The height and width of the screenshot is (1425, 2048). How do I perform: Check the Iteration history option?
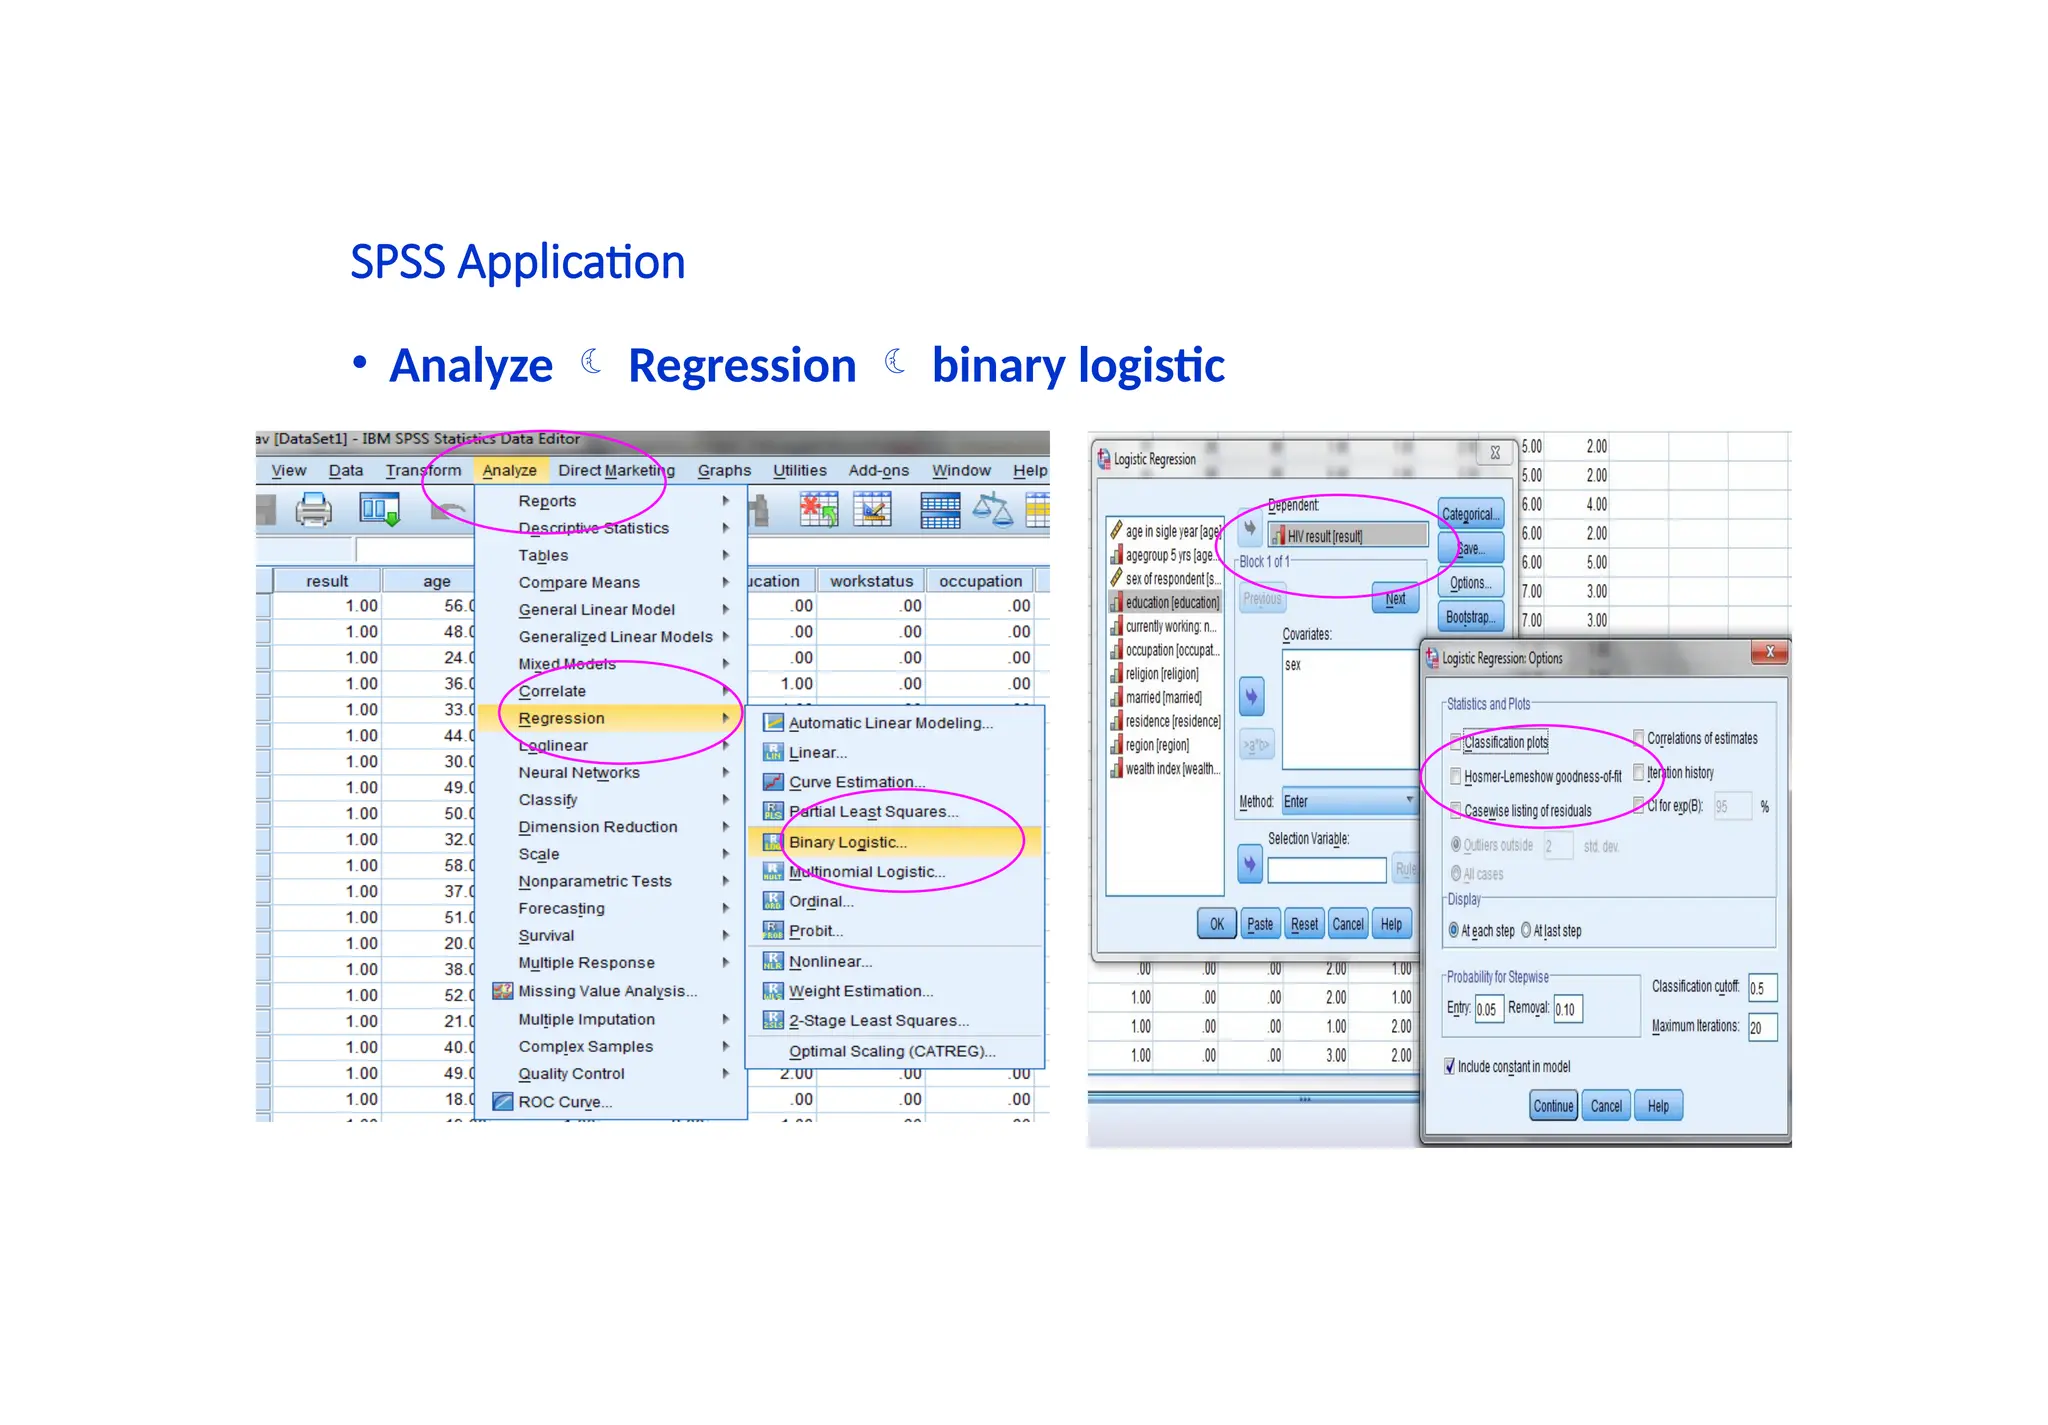1638,772
